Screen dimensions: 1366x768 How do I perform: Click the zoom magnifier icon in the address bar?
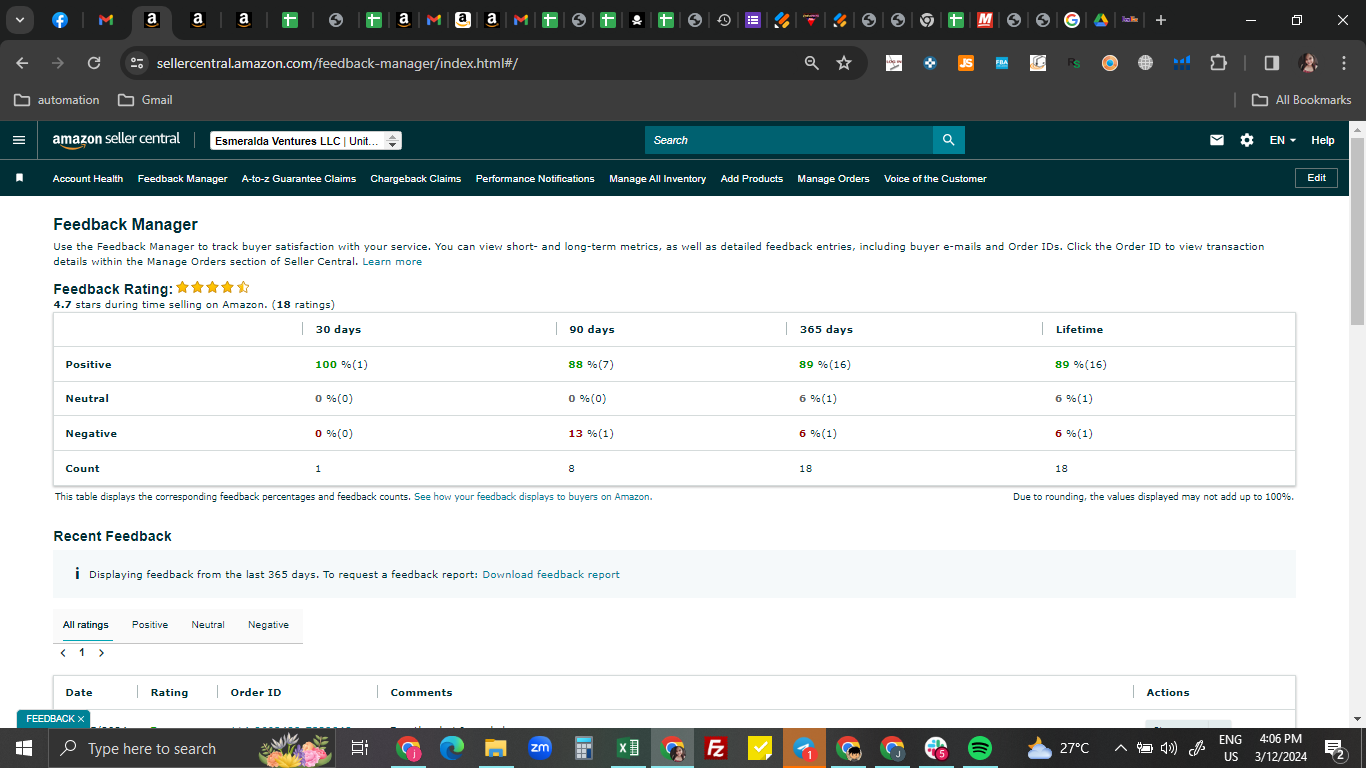pyautogui.click(x=812, y=63)
